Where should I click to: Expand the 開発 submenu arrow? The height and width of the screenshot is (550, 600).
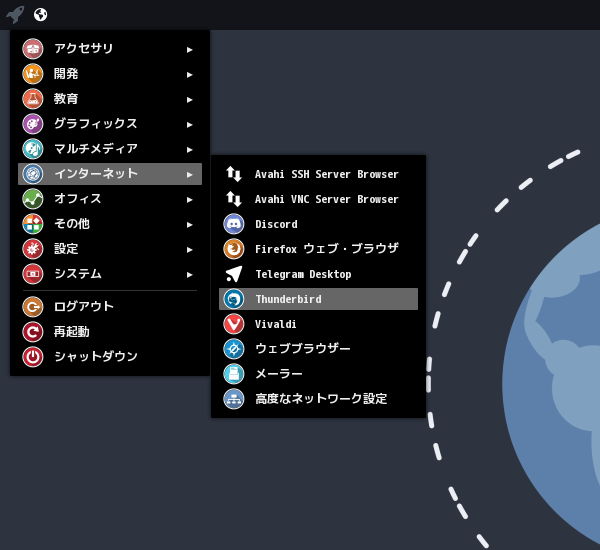pos(189,75)
